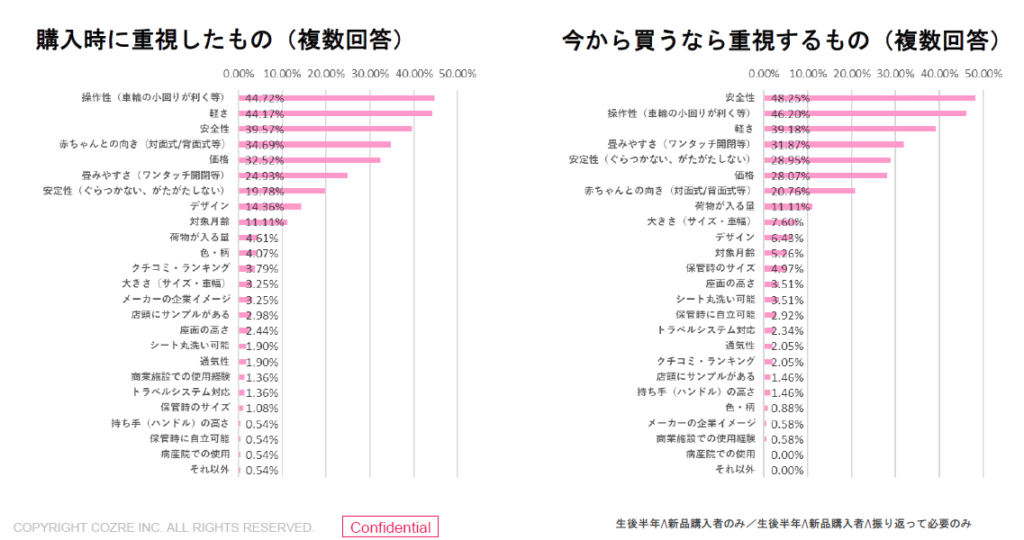Screen dimensions: 1024x540
Task: Click the 32.52% 価格 bar in left chart
Action: click(310, 160)
